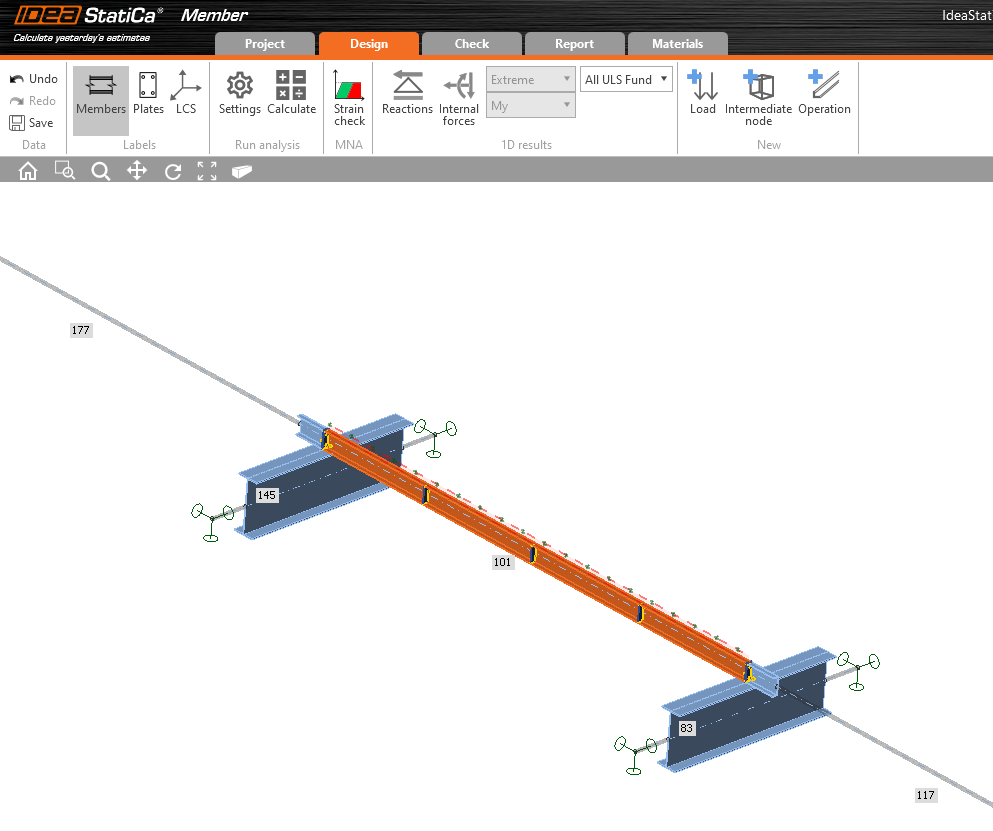Toggle the LCS labels display
993x831 pixels.
click(186, 96)
